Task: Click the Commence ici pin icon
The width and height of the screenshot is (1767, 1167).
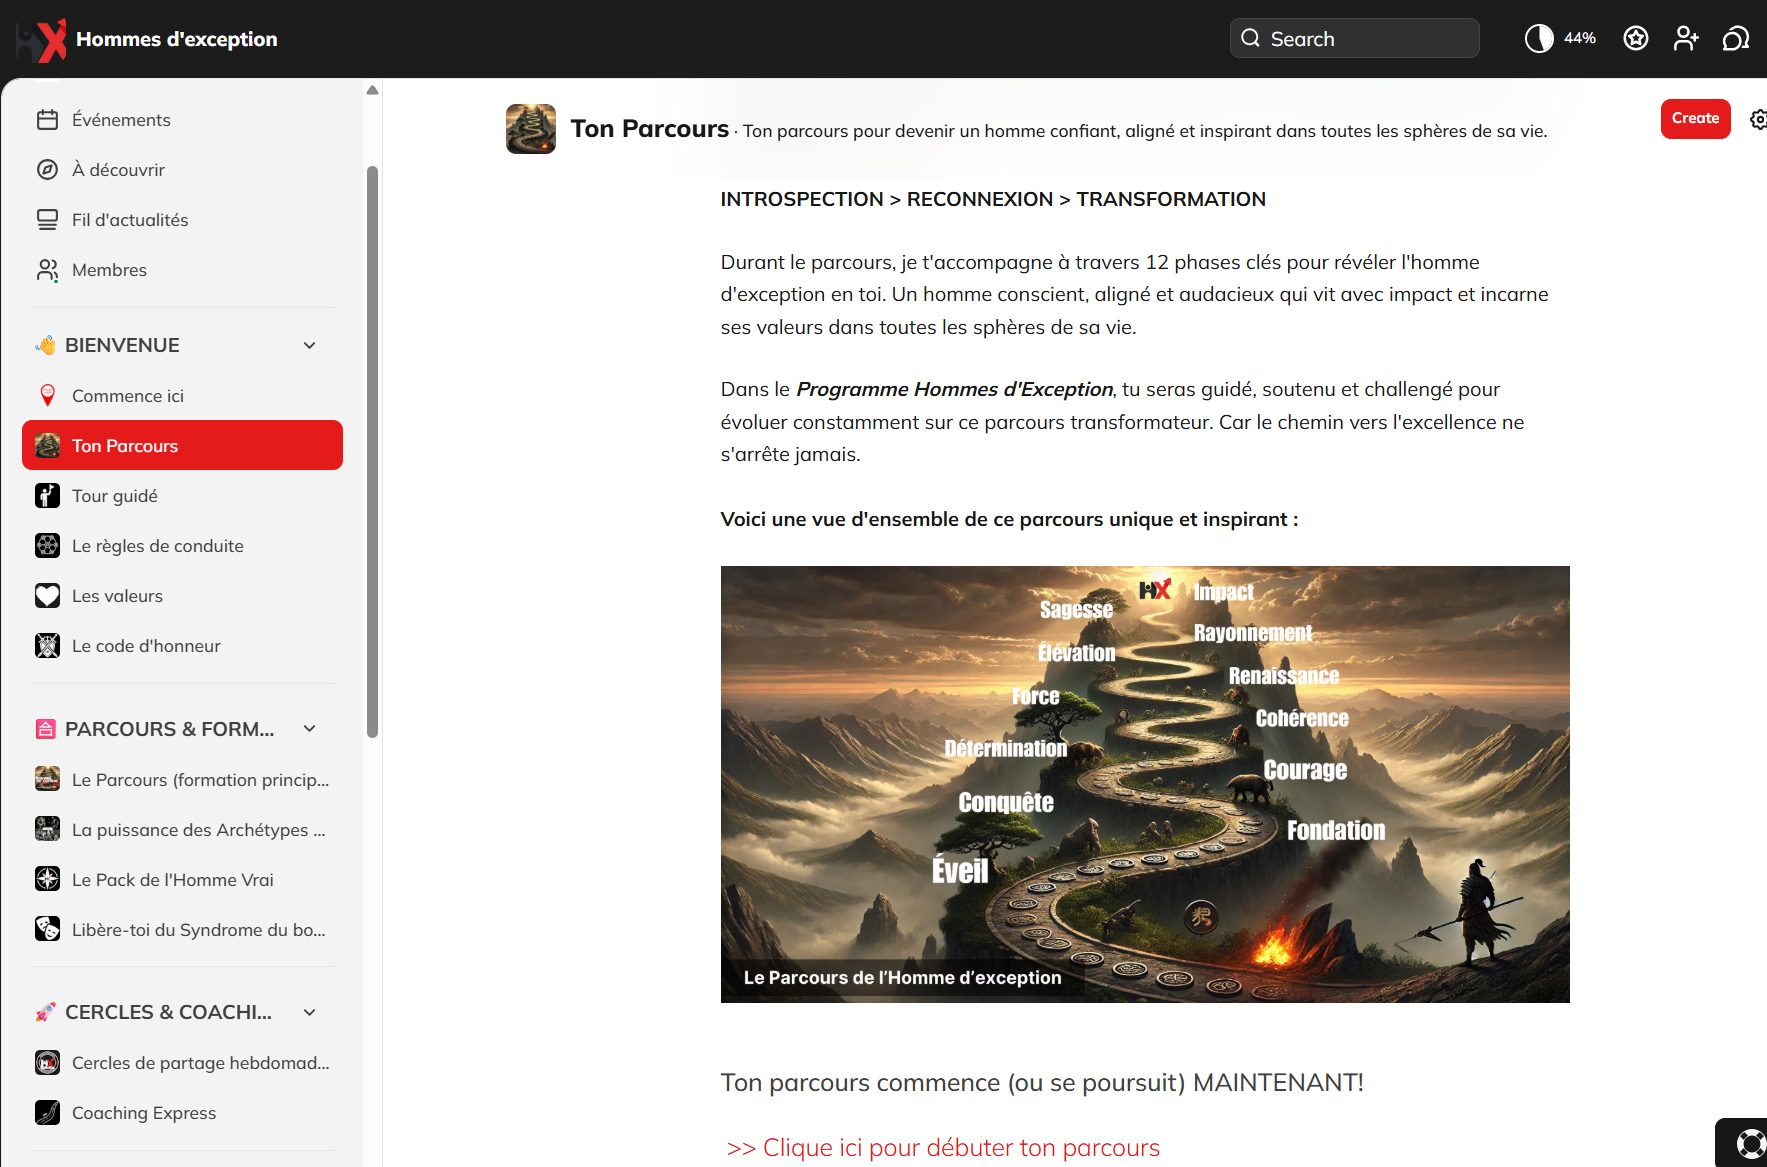Action: 47,396
